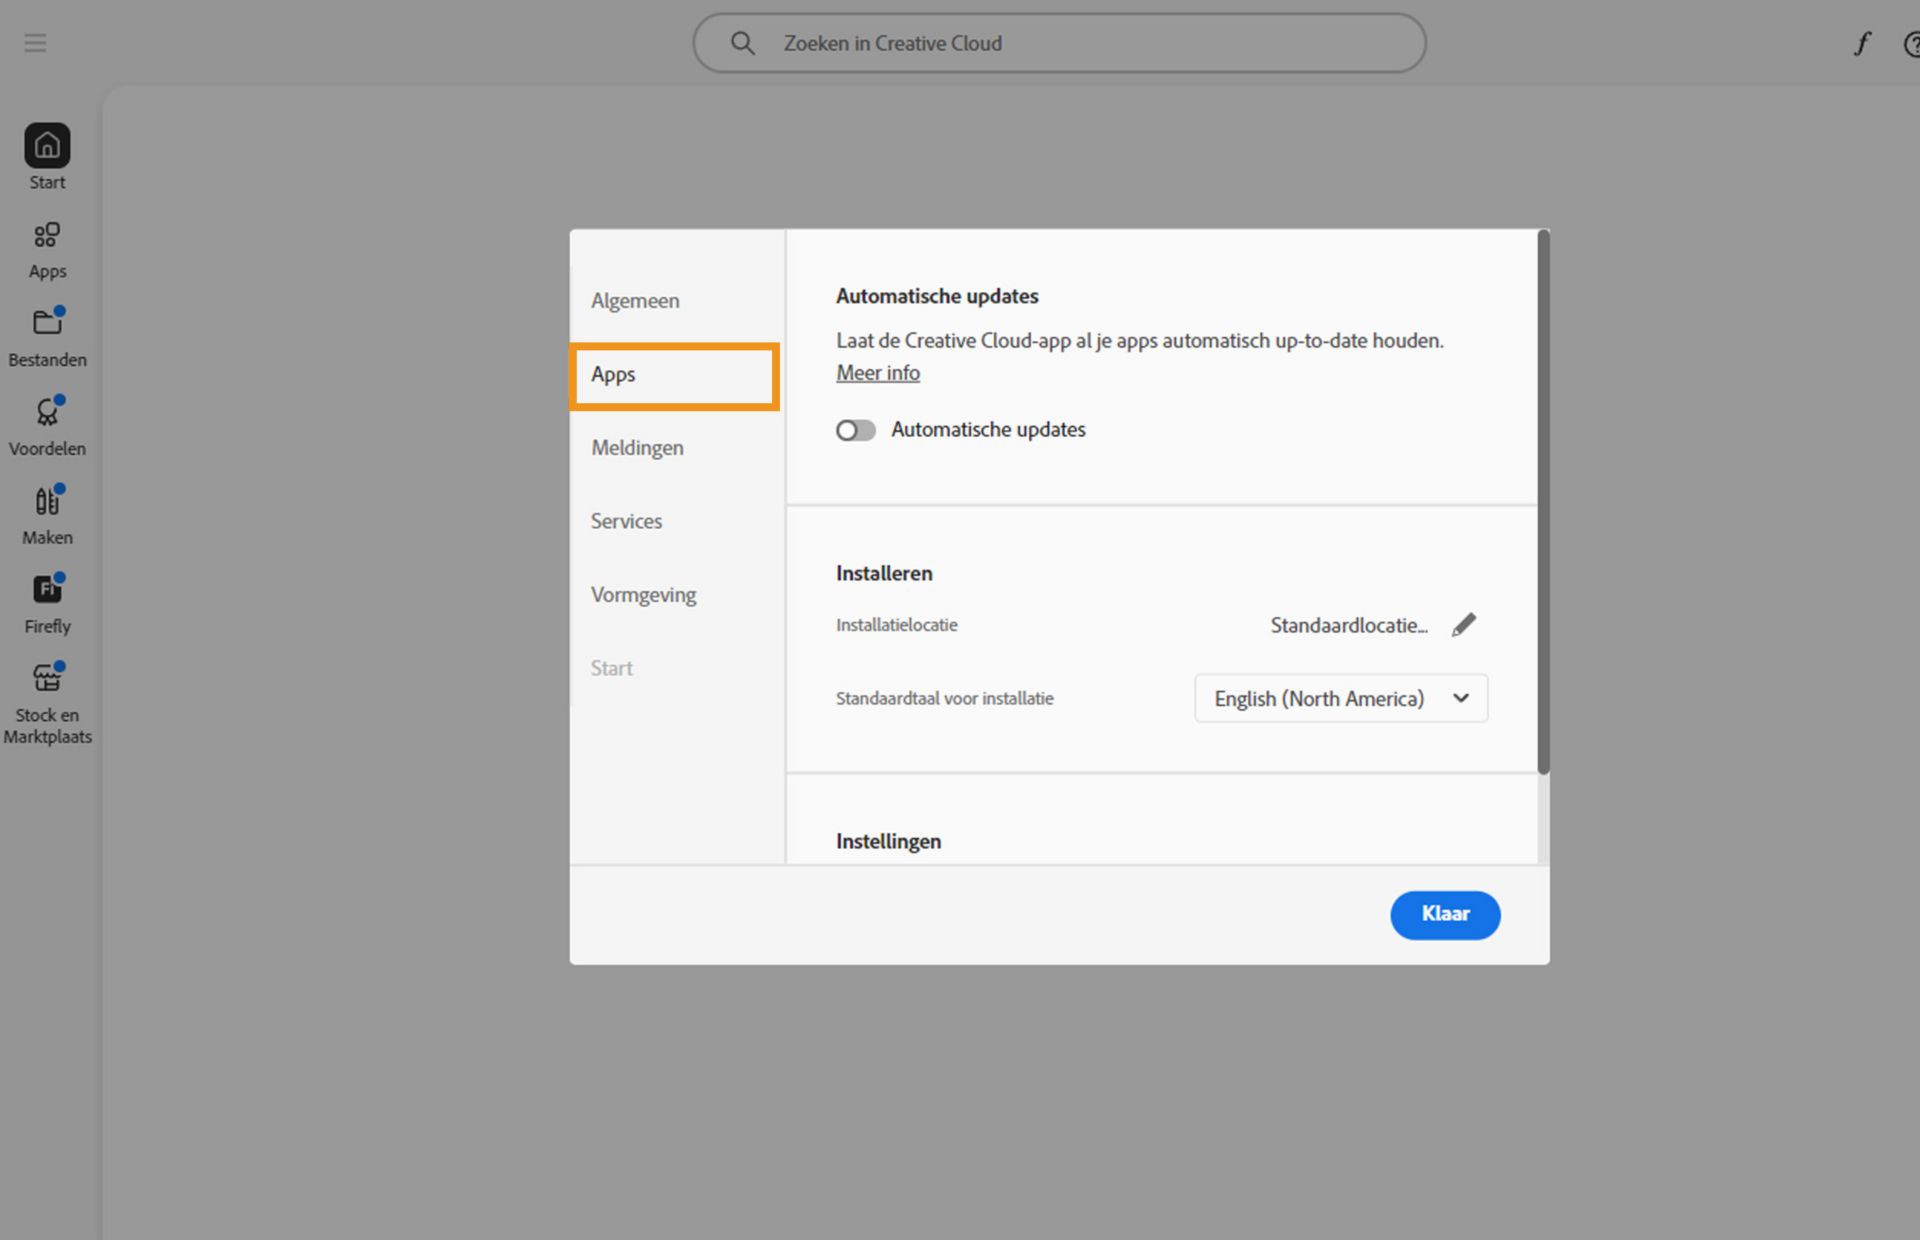Edit installation location with pencil icon

1463,625
